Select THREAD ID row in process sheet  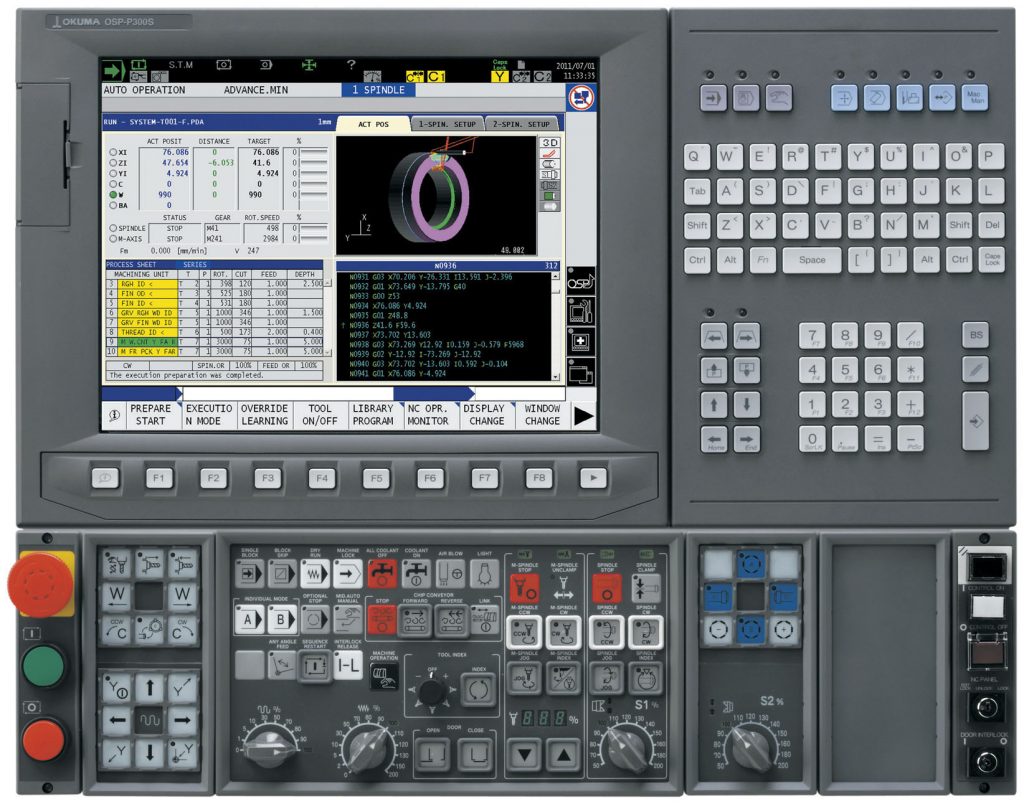[214, 332]
